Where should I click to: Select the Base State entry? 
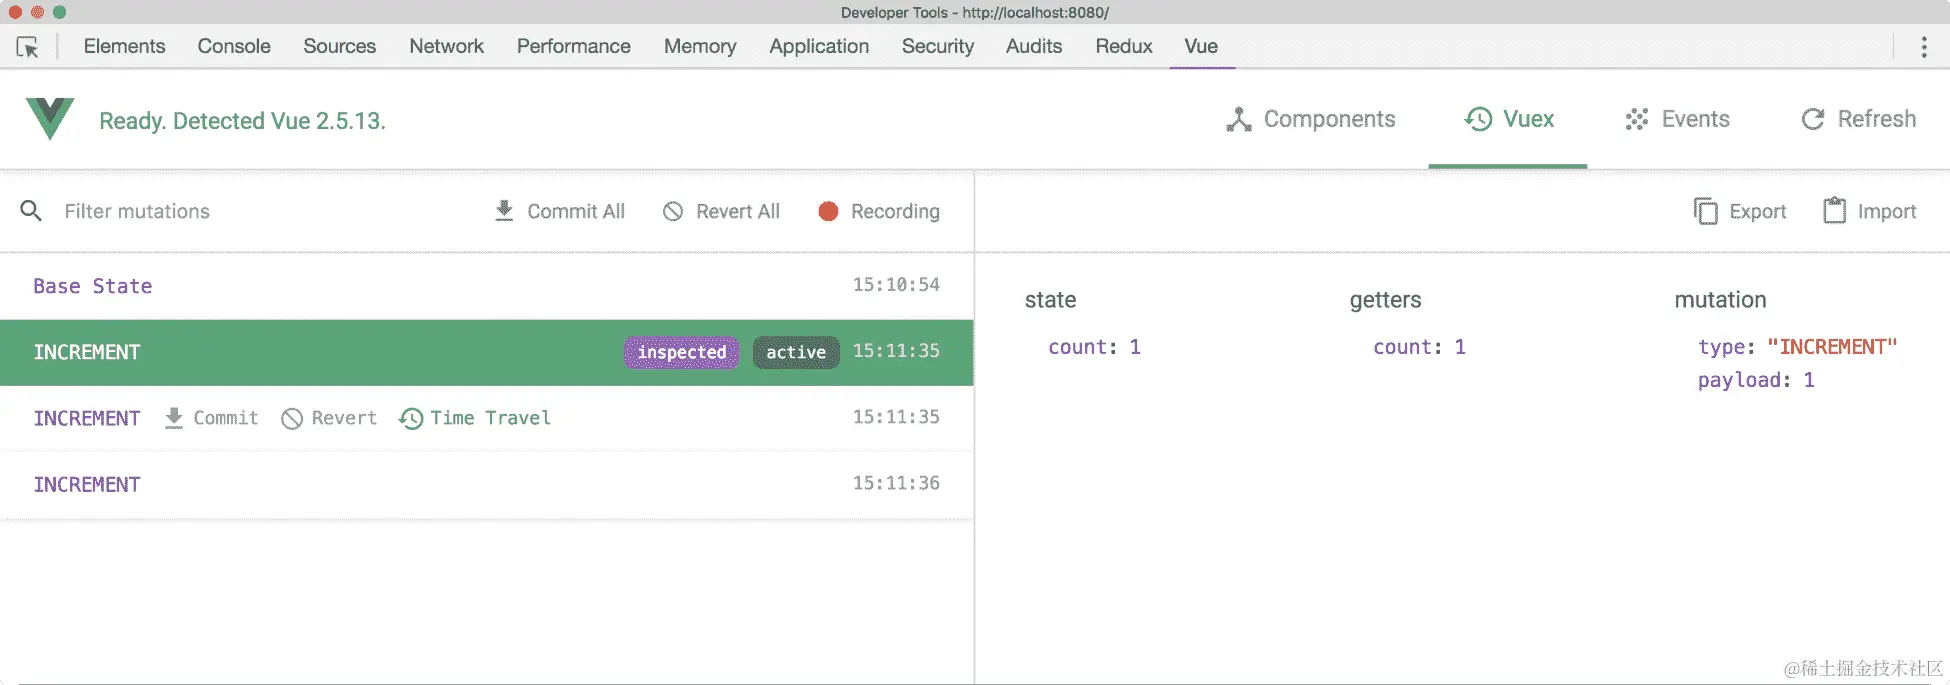tap(487, 286)
